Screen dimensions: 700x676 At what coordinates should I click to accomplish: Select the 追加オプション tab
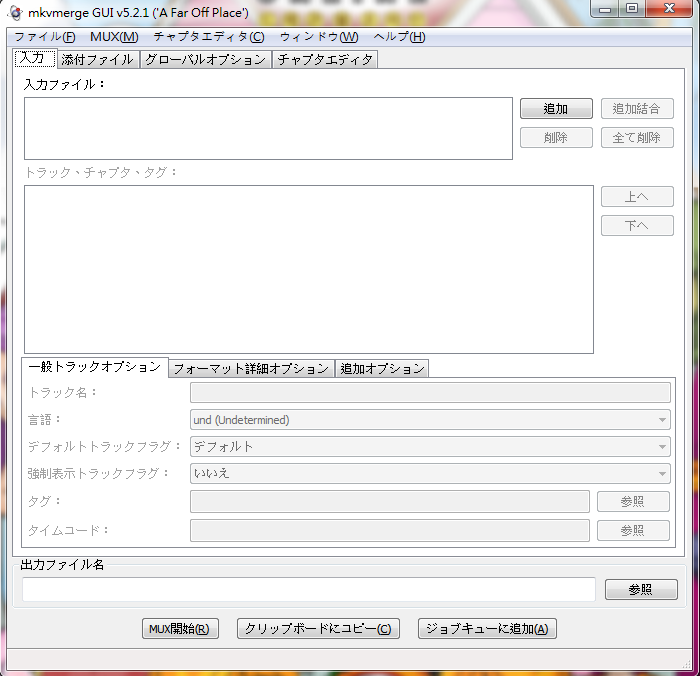click(382, 369)
